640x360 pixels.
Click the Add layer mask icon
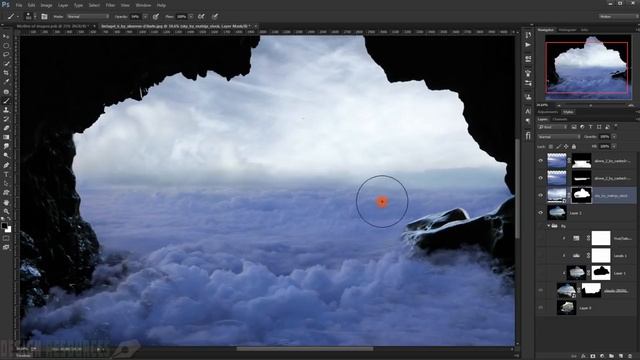coord(593,356)
